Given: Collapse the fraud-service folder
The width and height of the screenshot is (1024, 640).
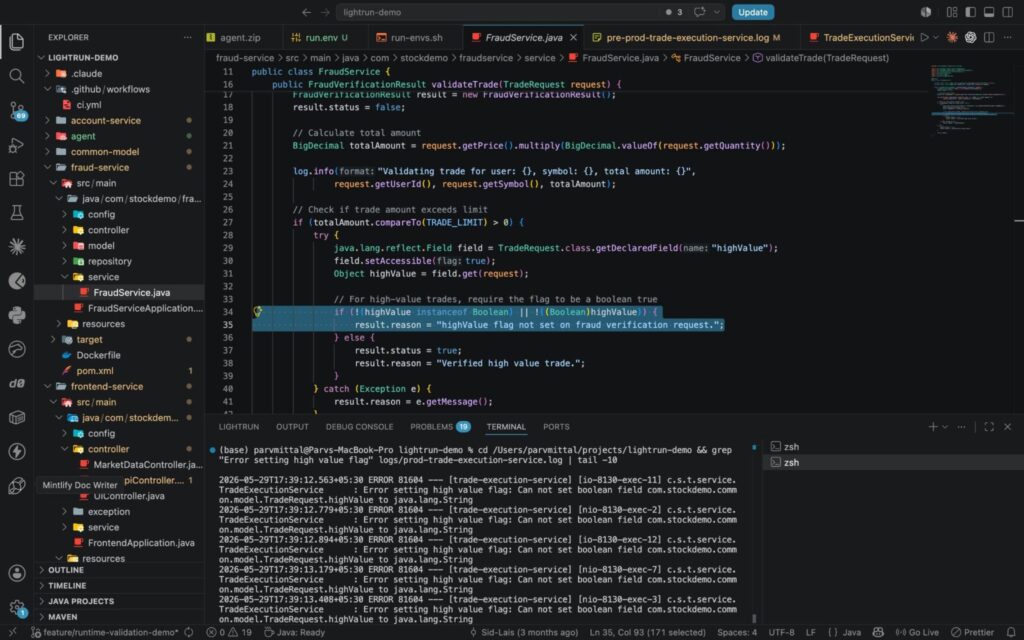Looking at the screenshot, I should pyautogui.click(x=99, y=167).
